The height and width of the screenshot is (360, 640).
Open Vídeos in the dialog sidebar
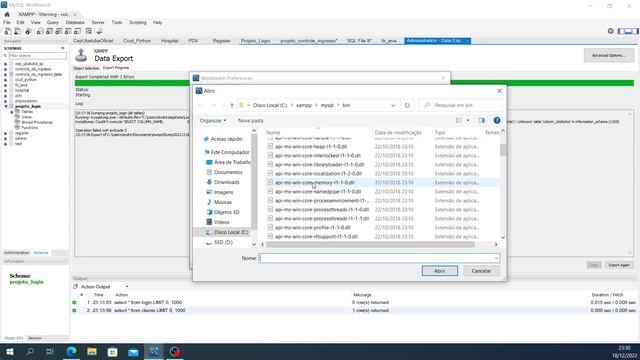coord(222,222)
